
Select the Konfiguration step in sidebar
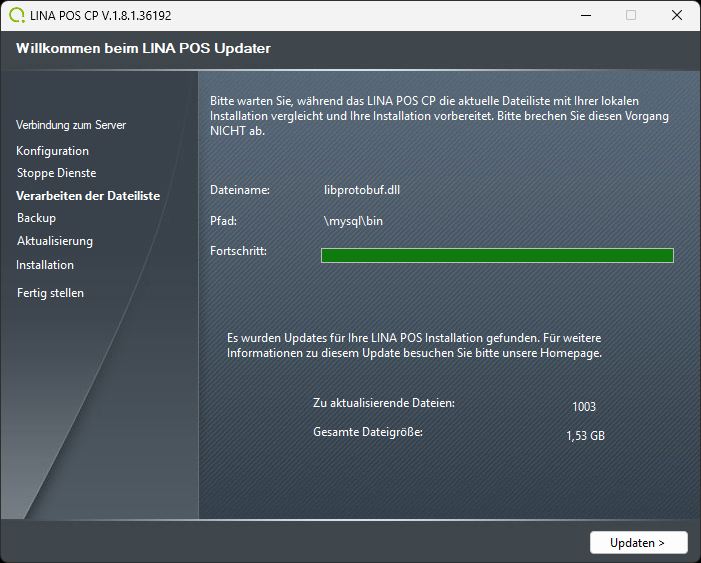[x=52, y=151]
